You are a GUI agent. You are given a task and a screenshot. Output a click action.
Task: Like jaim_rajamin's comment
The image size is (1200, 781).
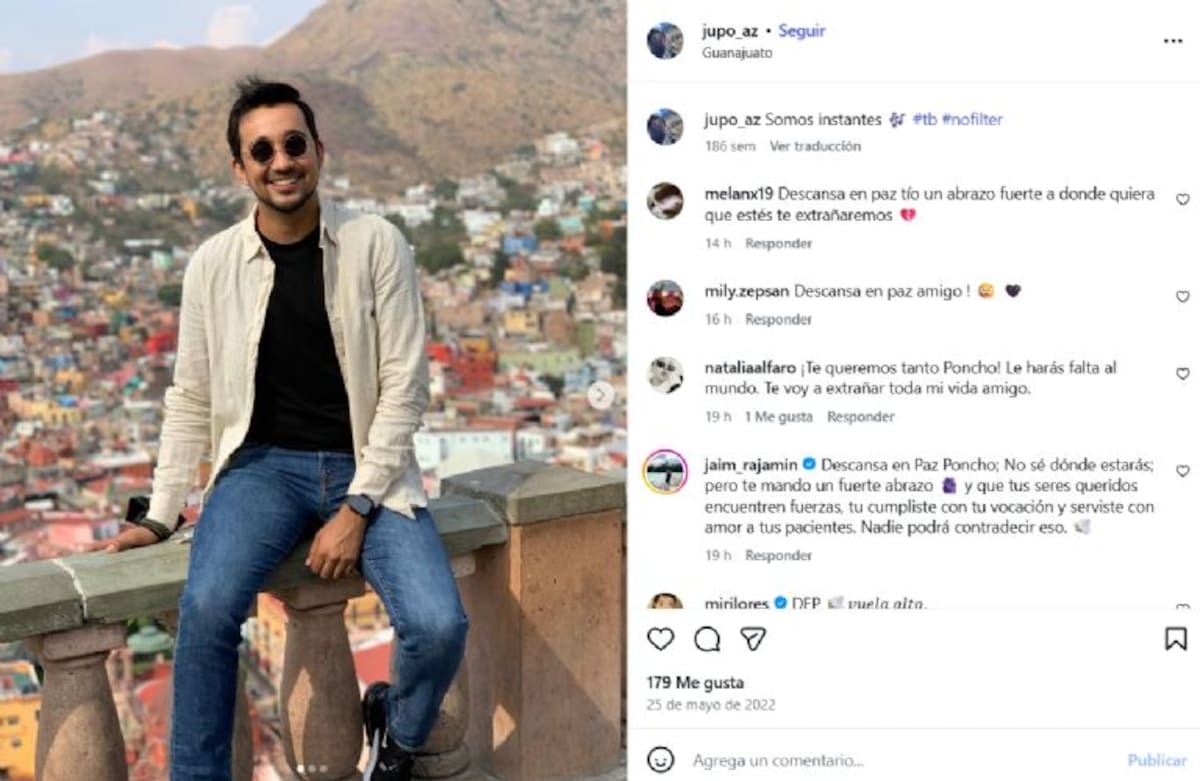coord(1183,471)
